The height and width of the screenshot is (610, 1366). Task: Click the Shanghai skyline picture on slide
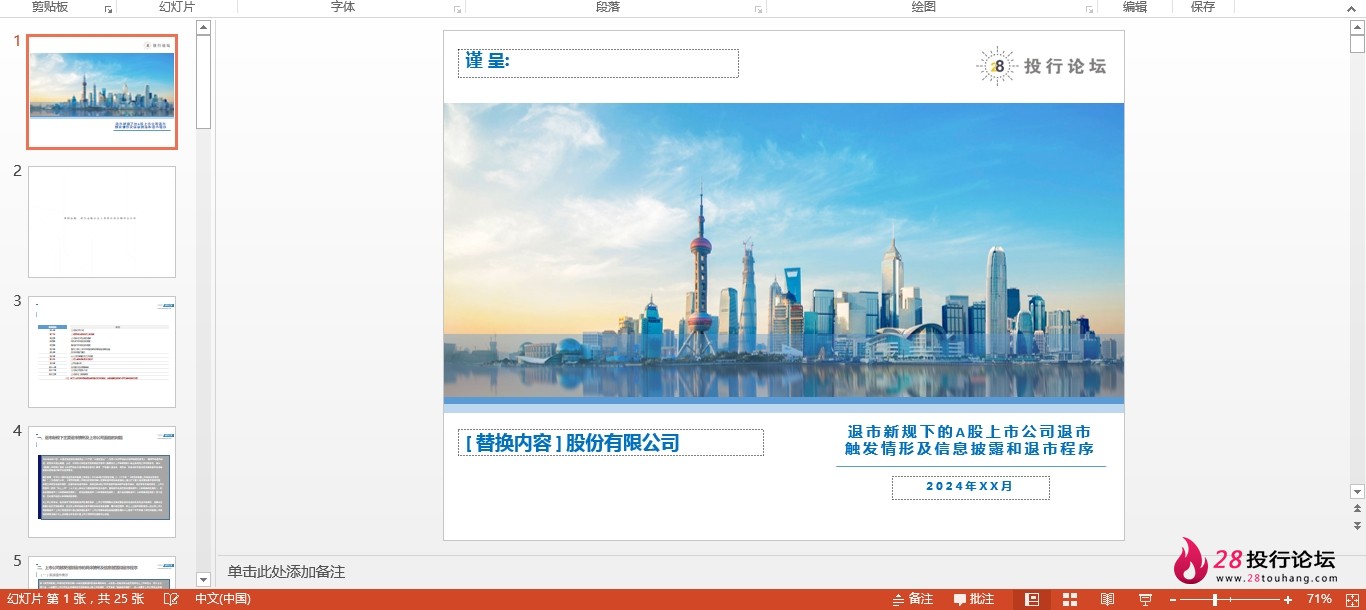pyautogui.click(x=784, y=250)
